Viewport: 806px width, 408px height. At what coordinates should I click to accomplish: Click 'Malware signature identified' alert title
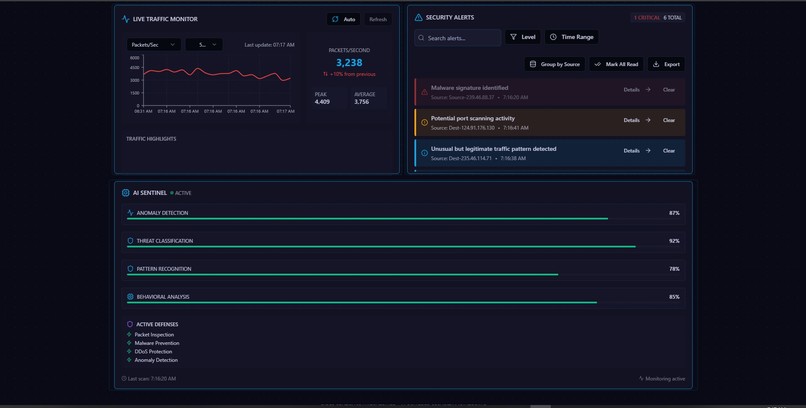tap(469, 88)
